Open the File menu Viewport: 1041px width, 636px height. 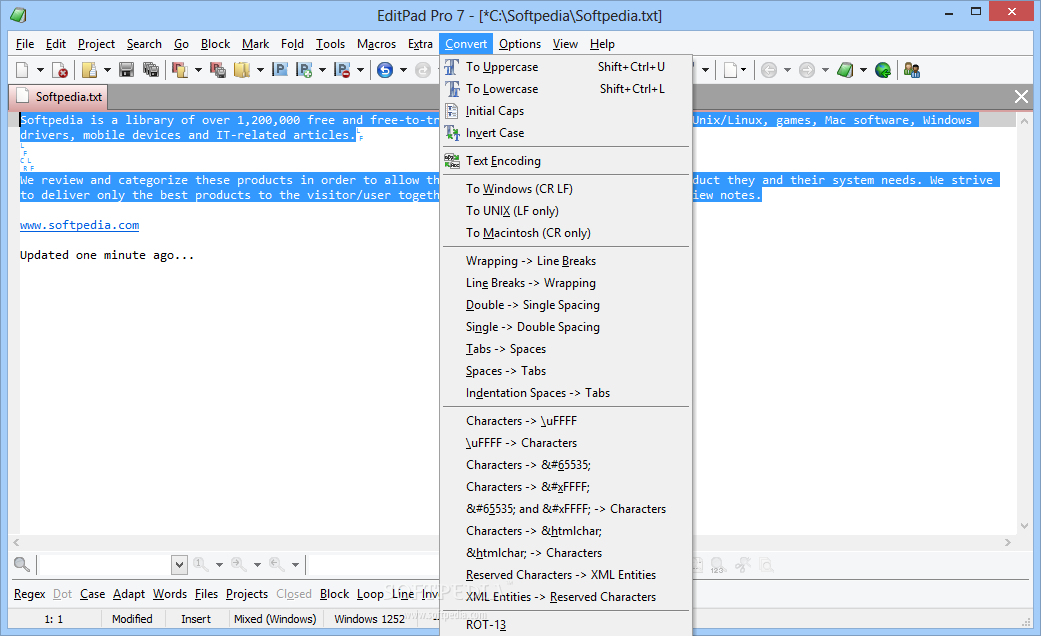pyautogui.click(x=25, y=44)
